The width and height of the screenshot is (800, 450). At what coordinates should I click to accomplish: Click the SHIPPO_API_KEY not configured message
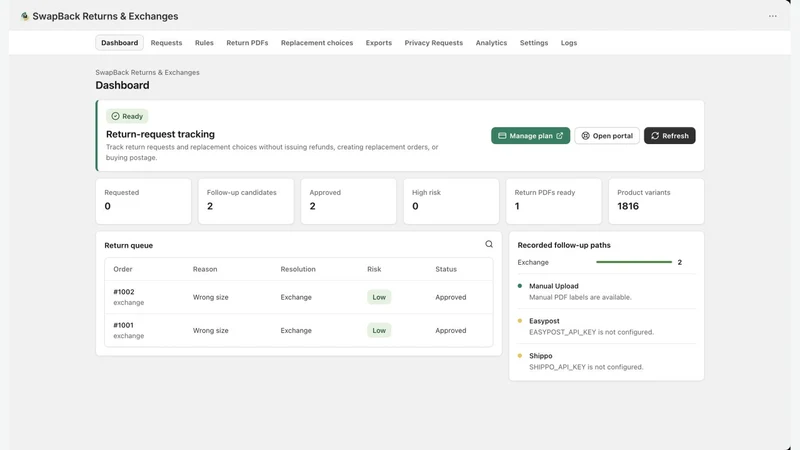(x=586, y=367)
